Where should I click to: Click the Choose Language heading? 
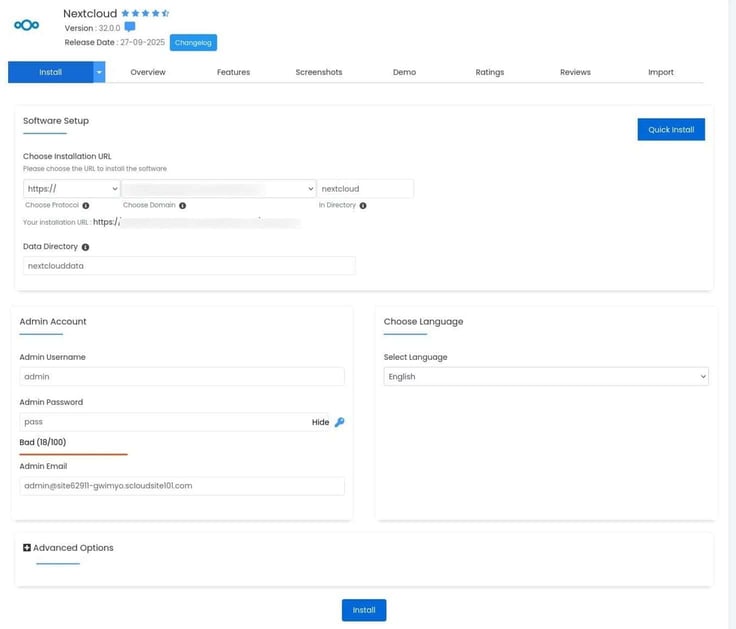[x=423, y=322]
